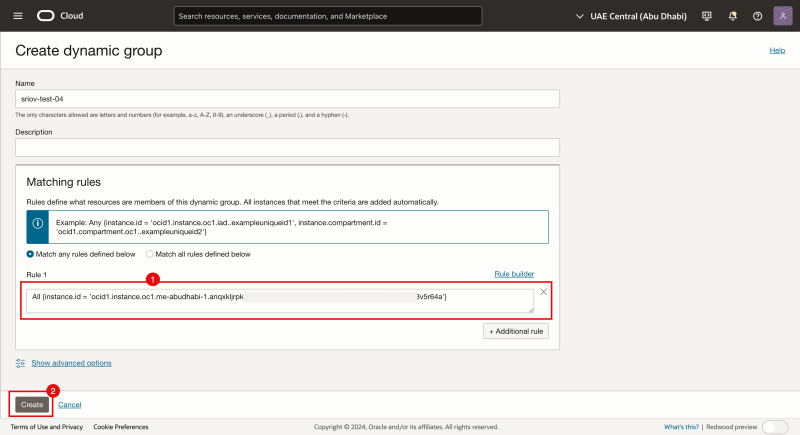Viewport: 800px width, 435px height.
Task: Click the info icon in example box
Action: click(x=38, y=224)
